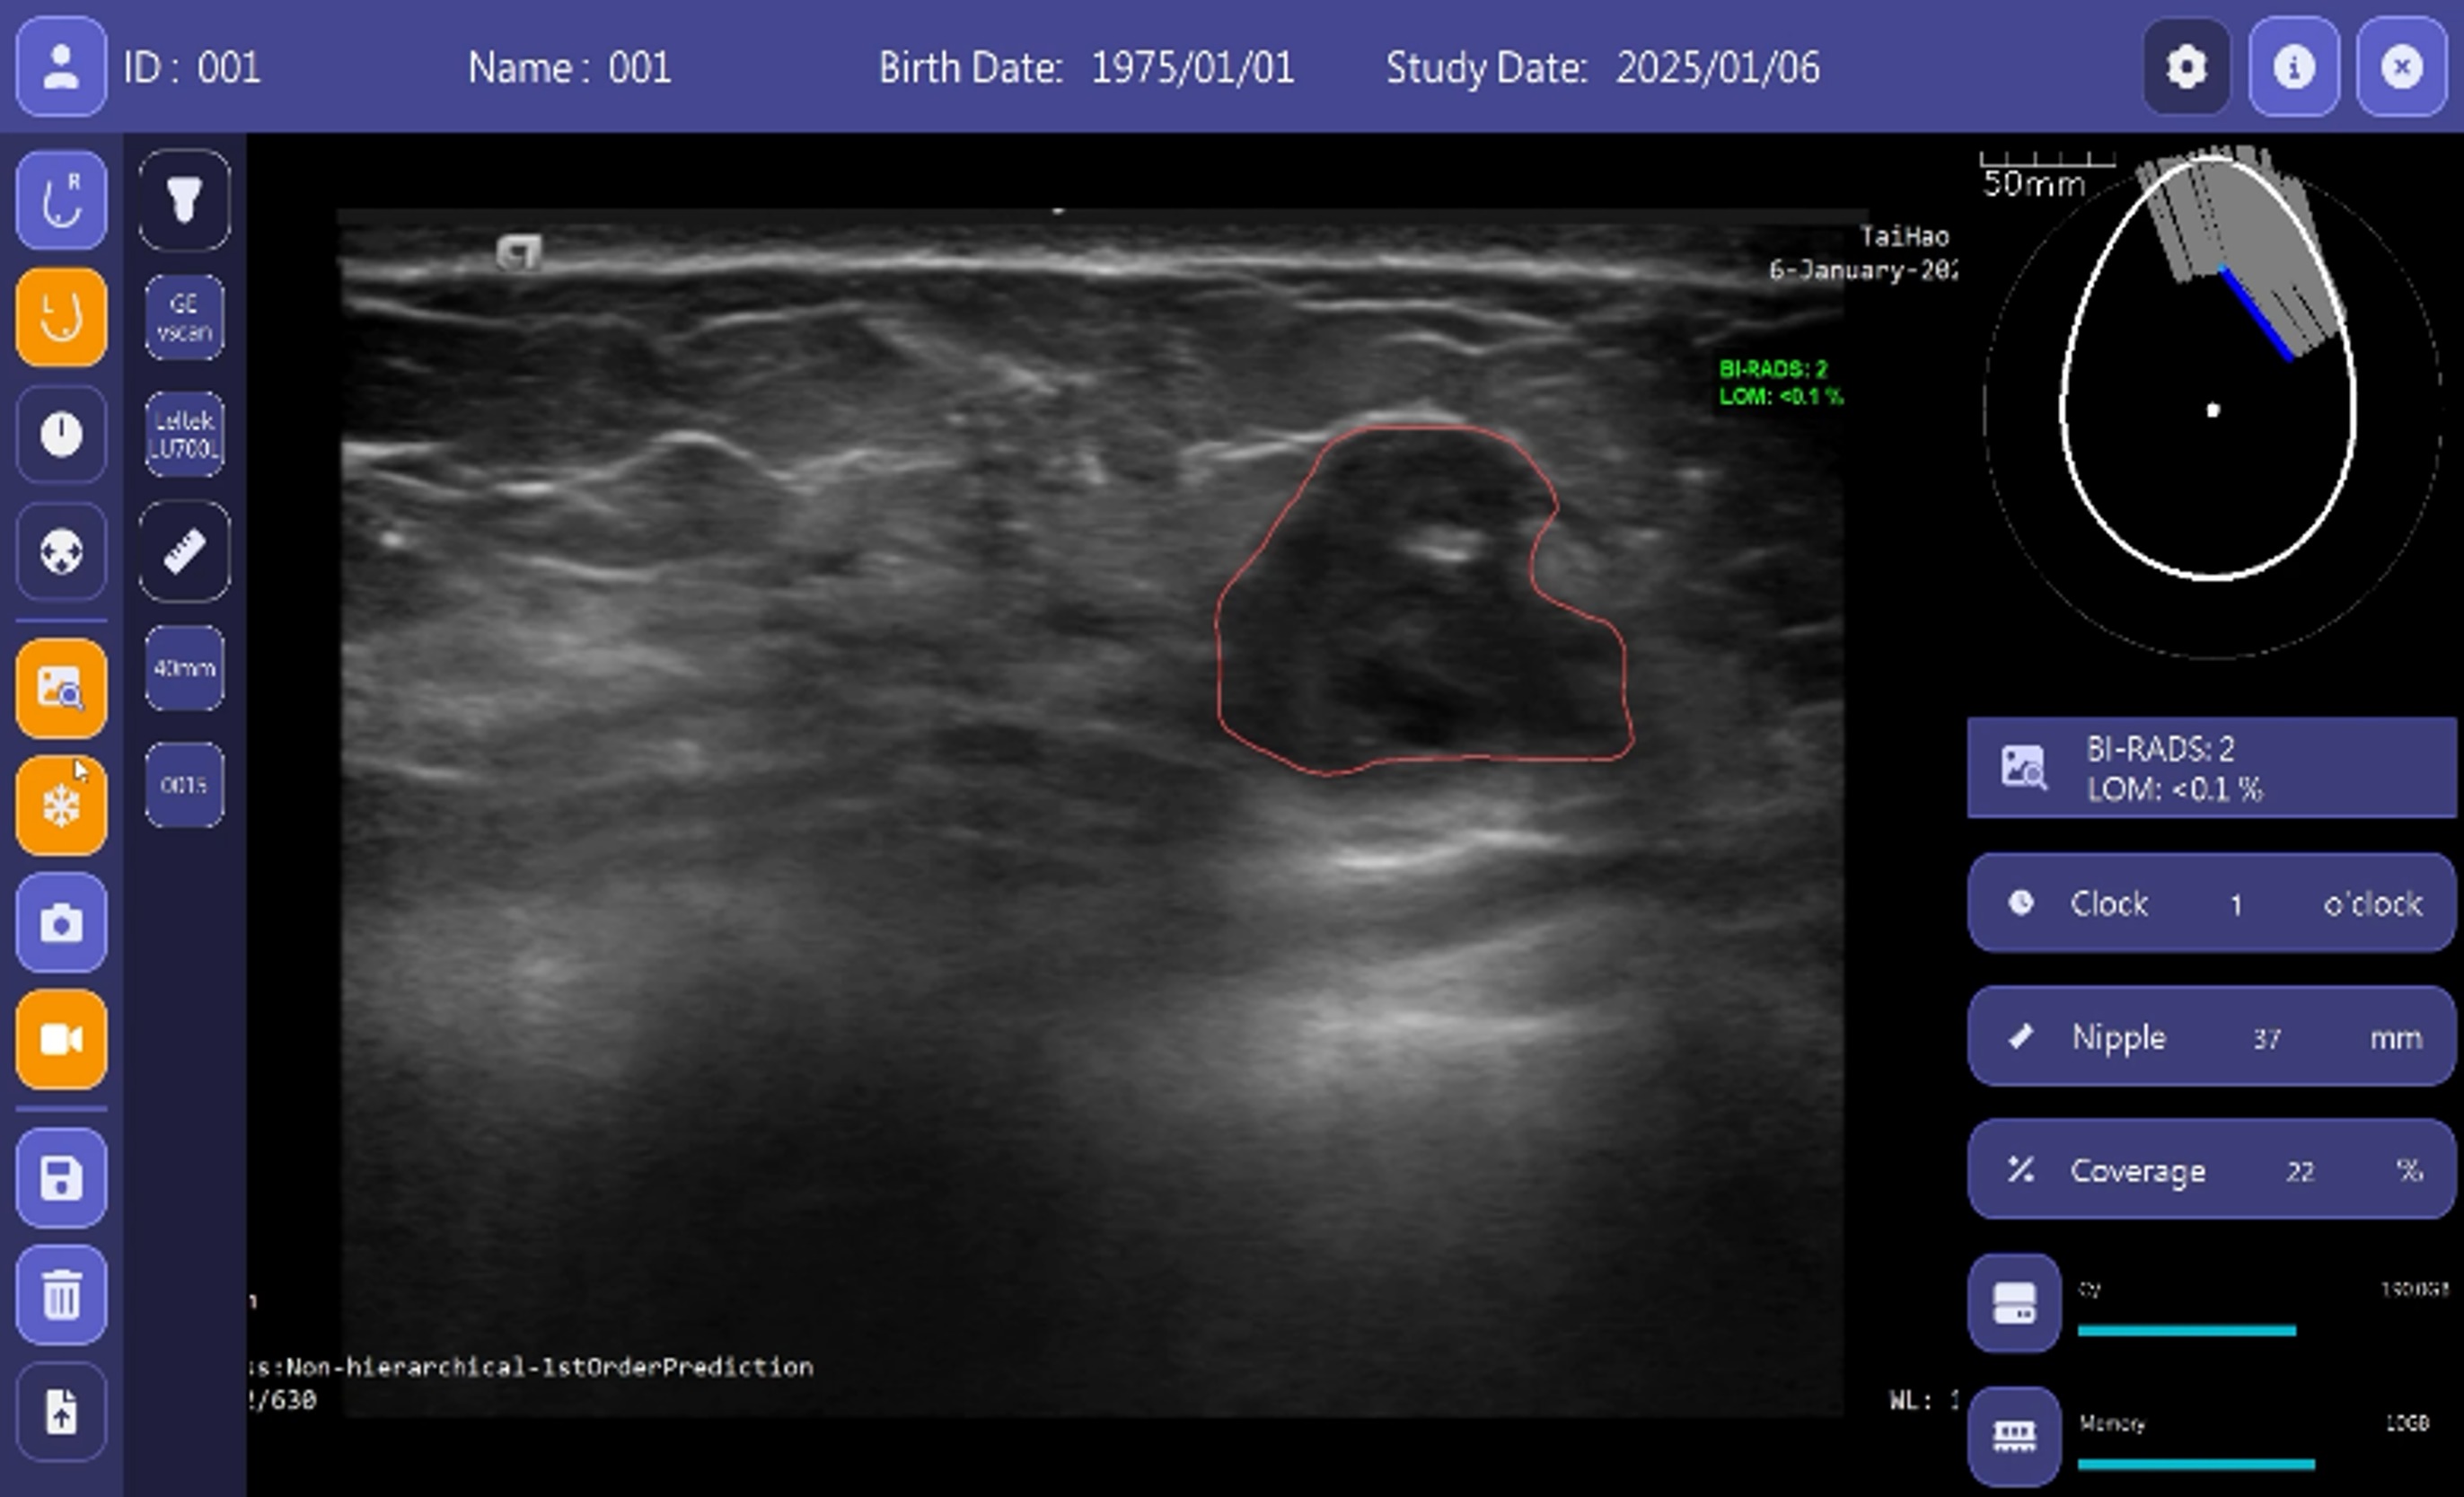Screen dimensions: 2464x1497
Task: Click the file upload export icon
Action: point(61,1412)
